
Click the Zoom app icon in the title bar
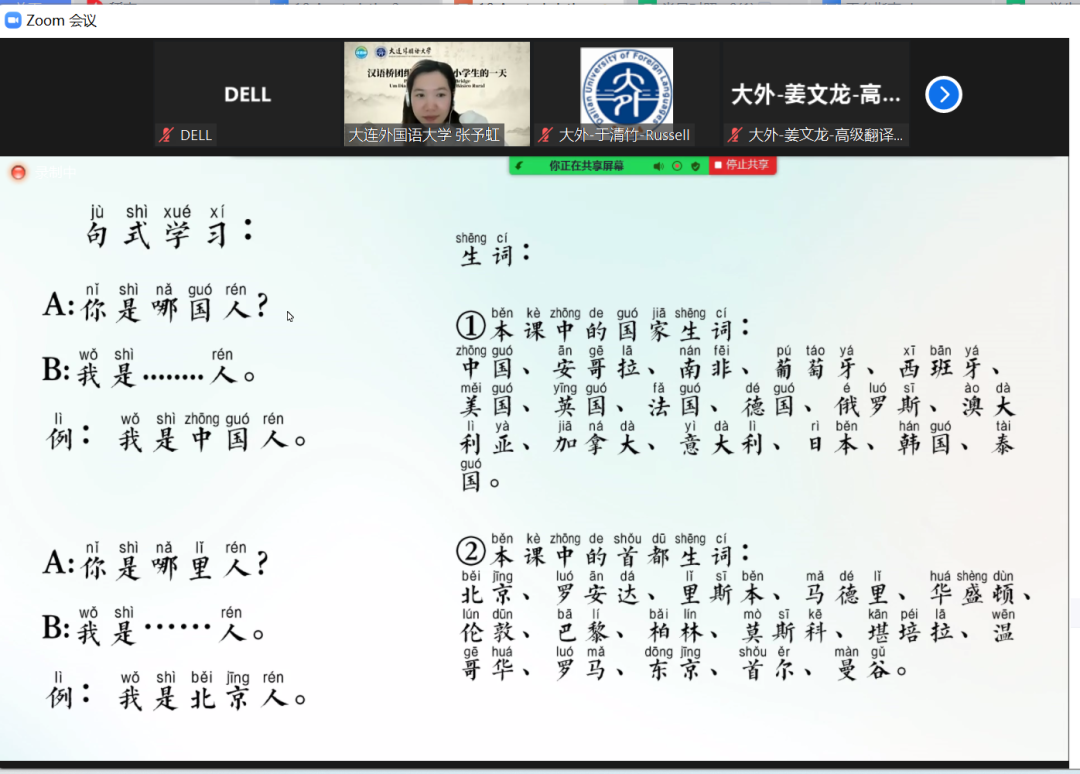[14, 20]
